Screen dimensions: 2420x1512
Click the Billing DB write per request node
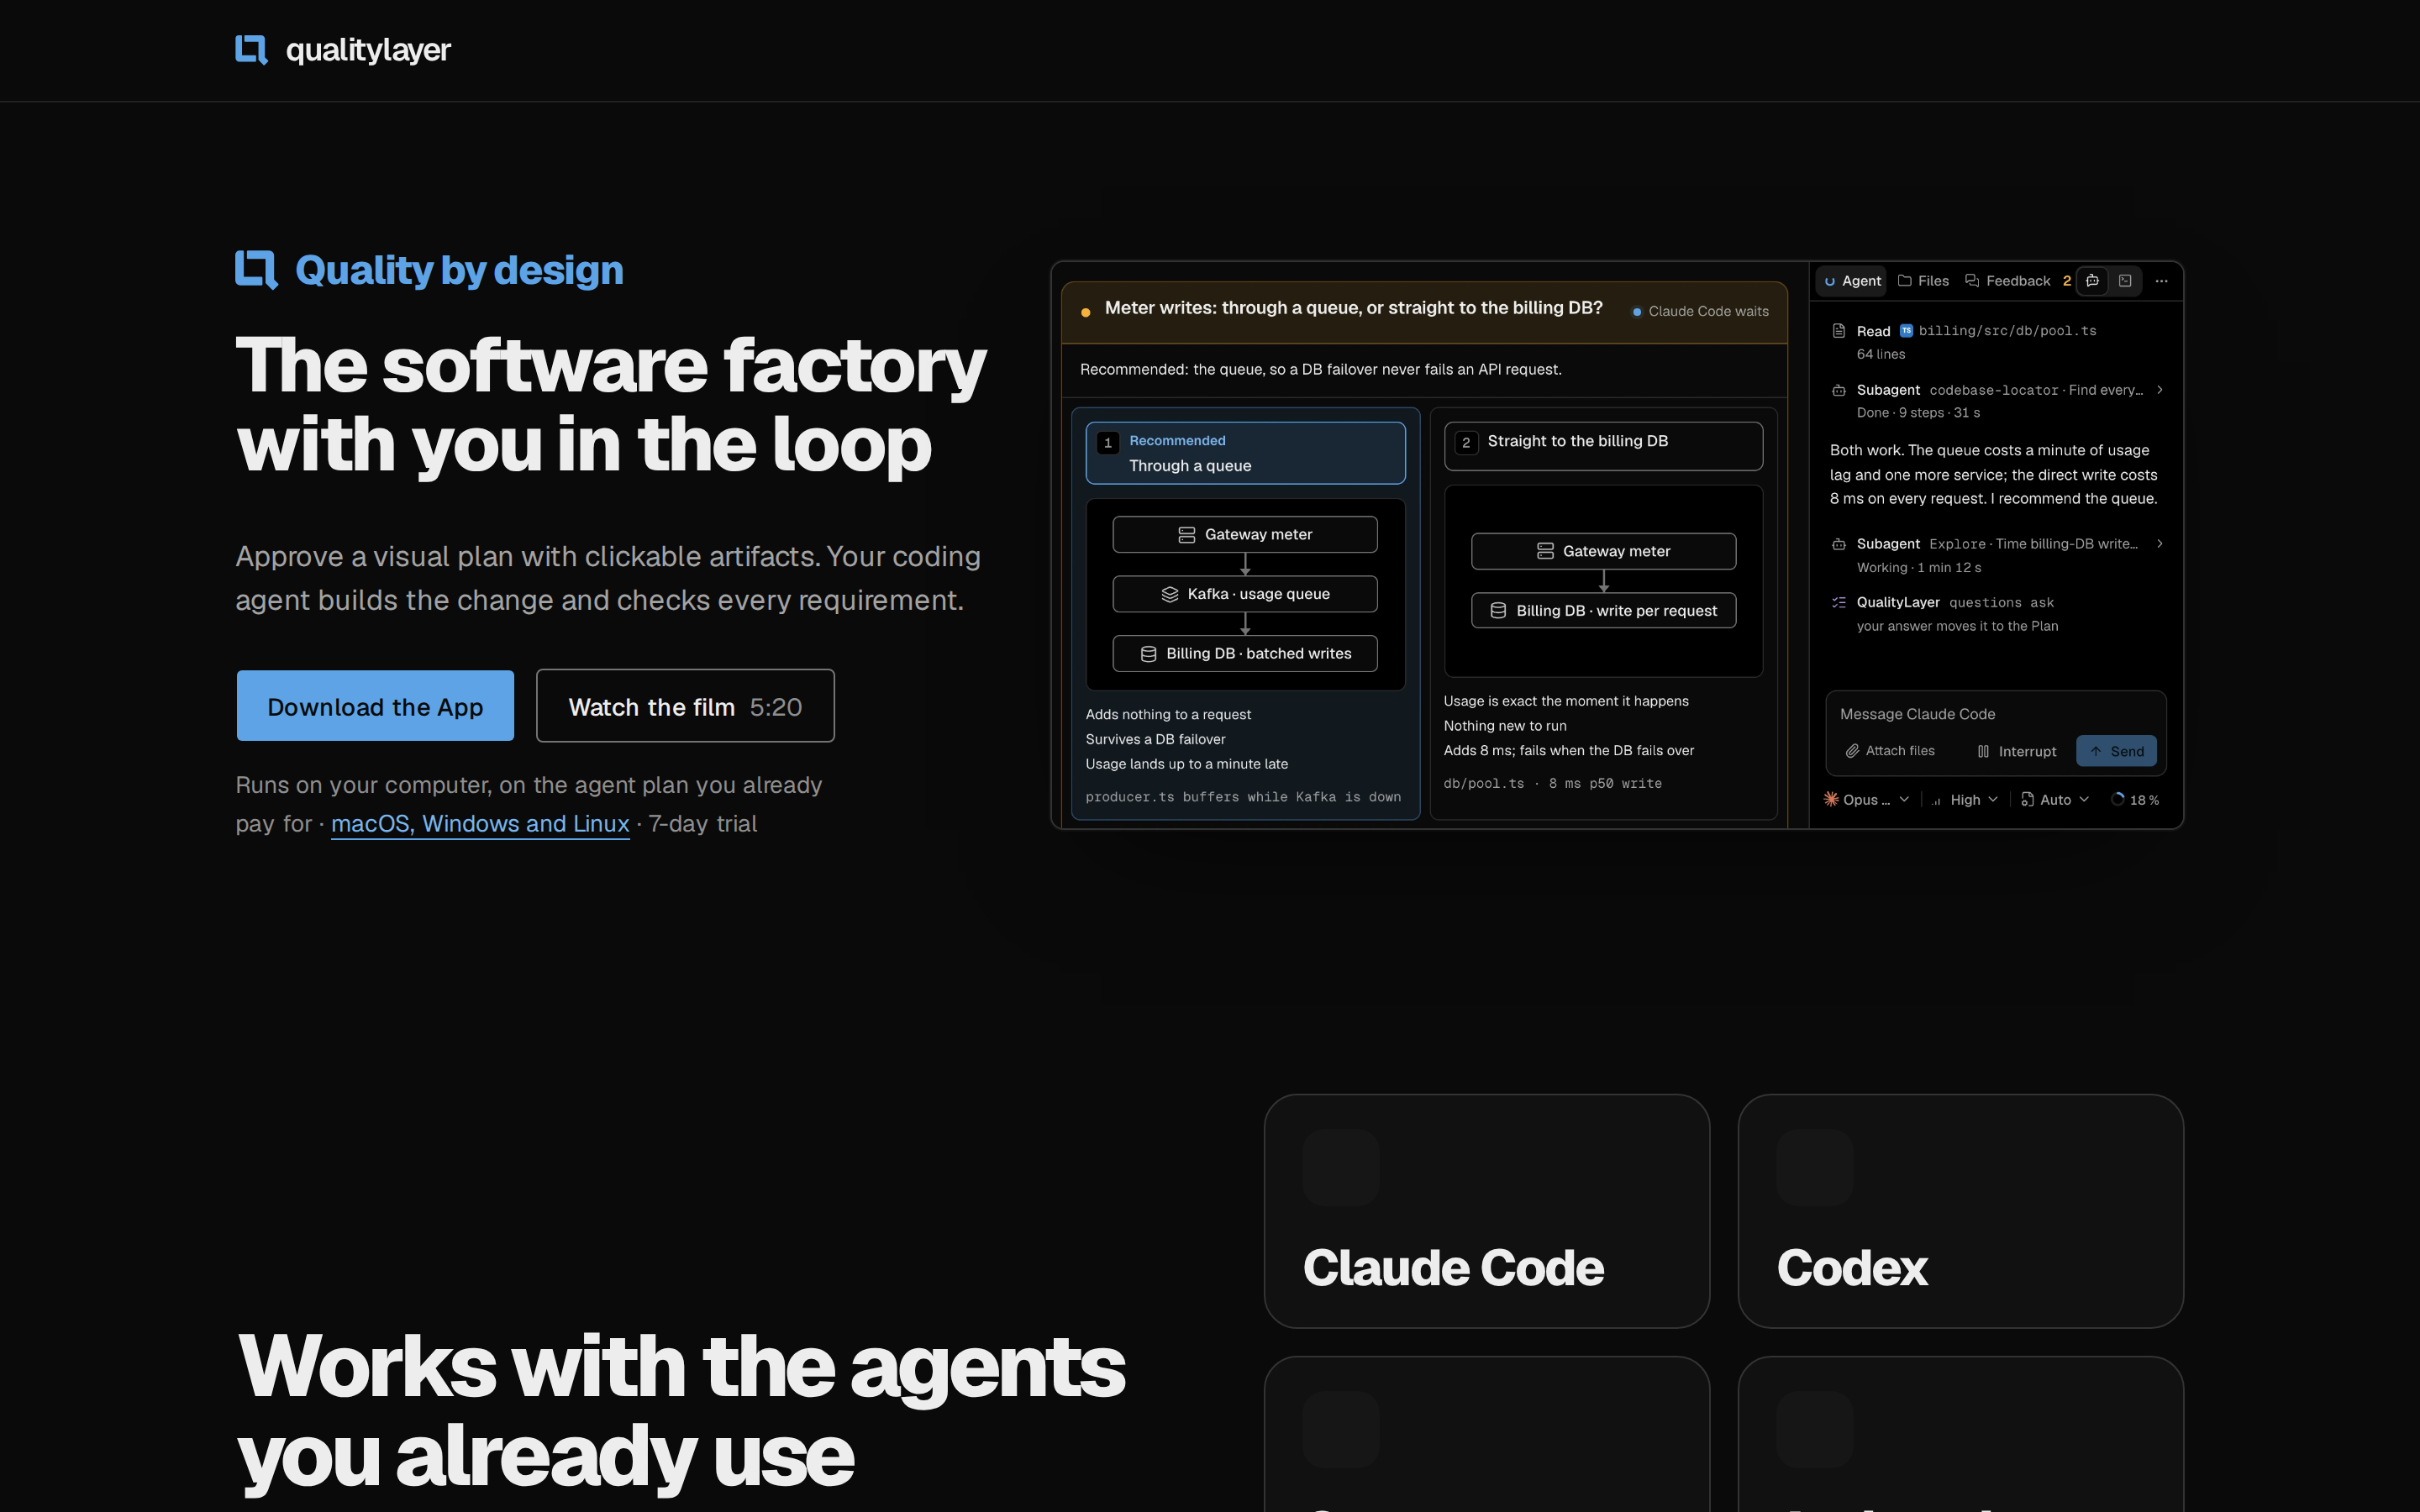tap(1603, 610)
